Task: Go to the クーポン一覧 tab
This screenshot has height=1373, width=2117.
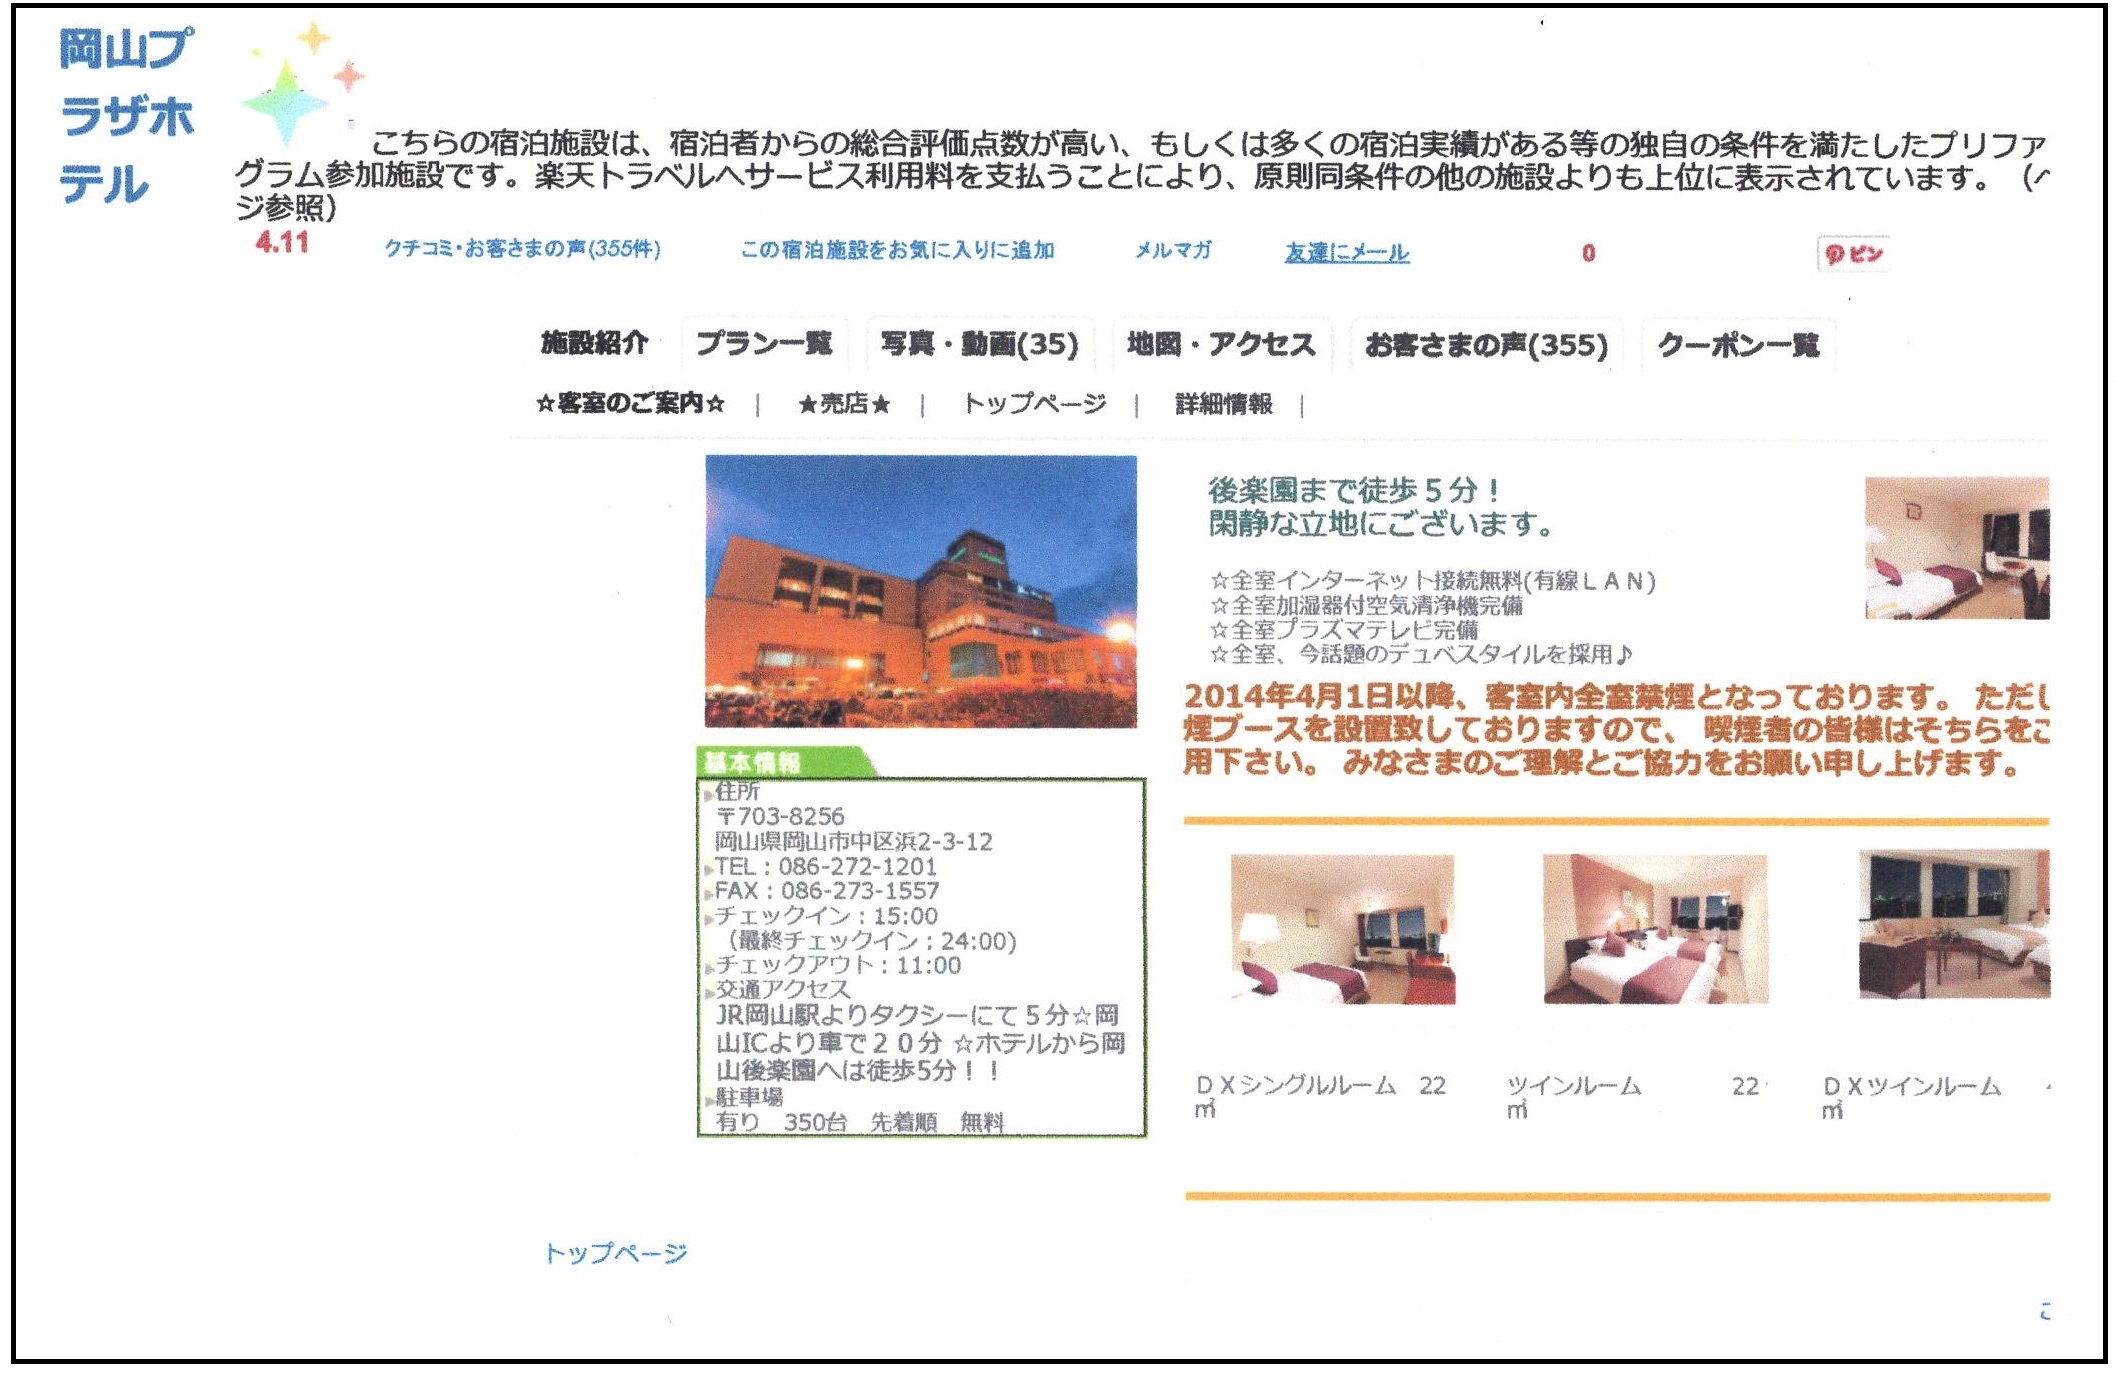Action: point(1737,345)
